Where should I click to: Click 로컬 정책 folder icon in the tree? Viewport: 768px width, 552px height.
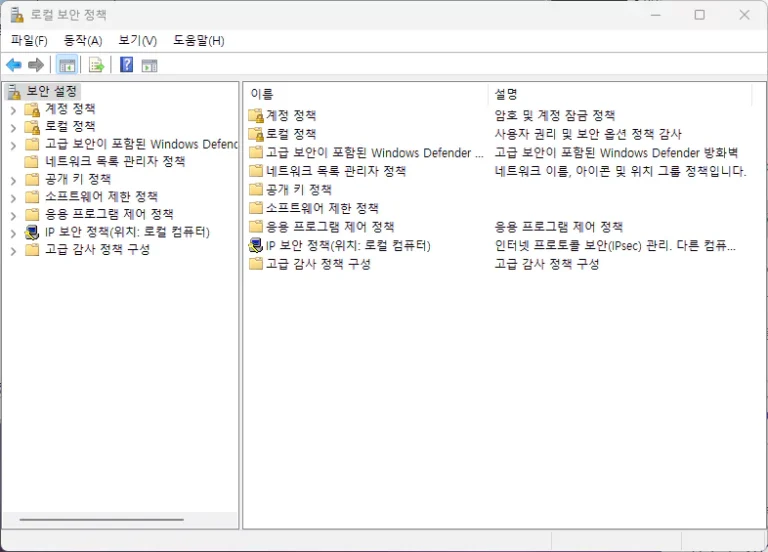32,126
